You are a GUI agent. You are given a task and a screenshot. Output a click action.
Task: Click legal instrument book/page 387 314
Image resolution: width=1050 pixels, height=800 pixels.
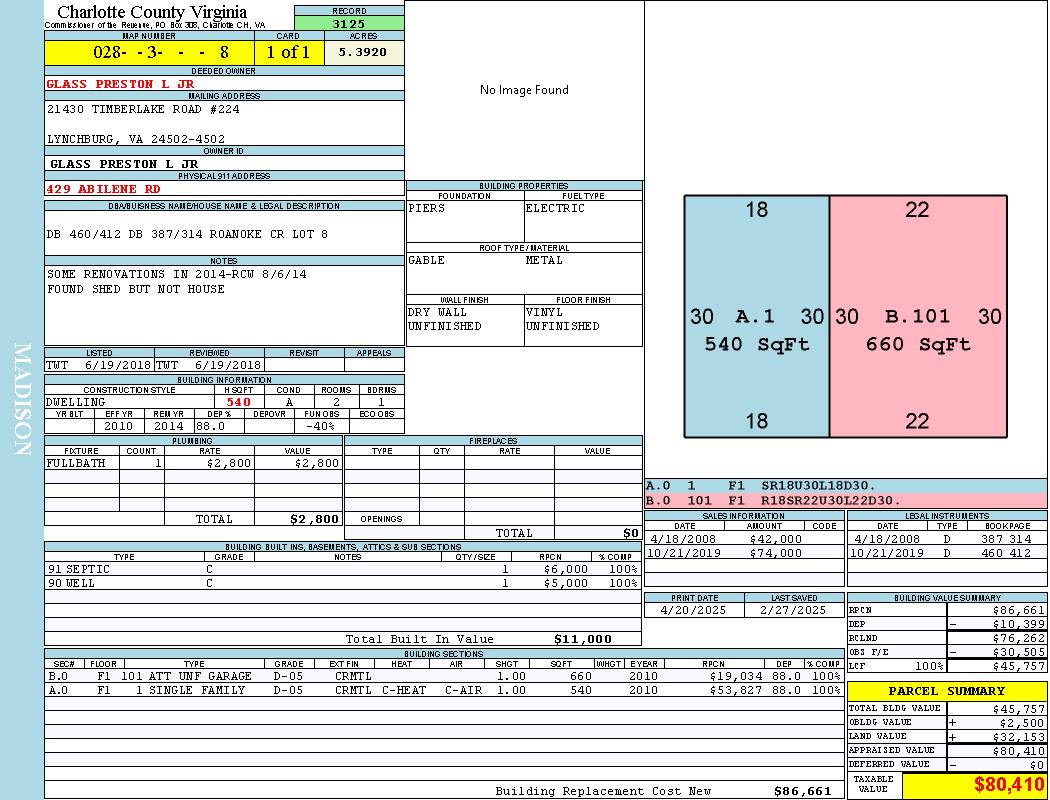point(1006,539)
